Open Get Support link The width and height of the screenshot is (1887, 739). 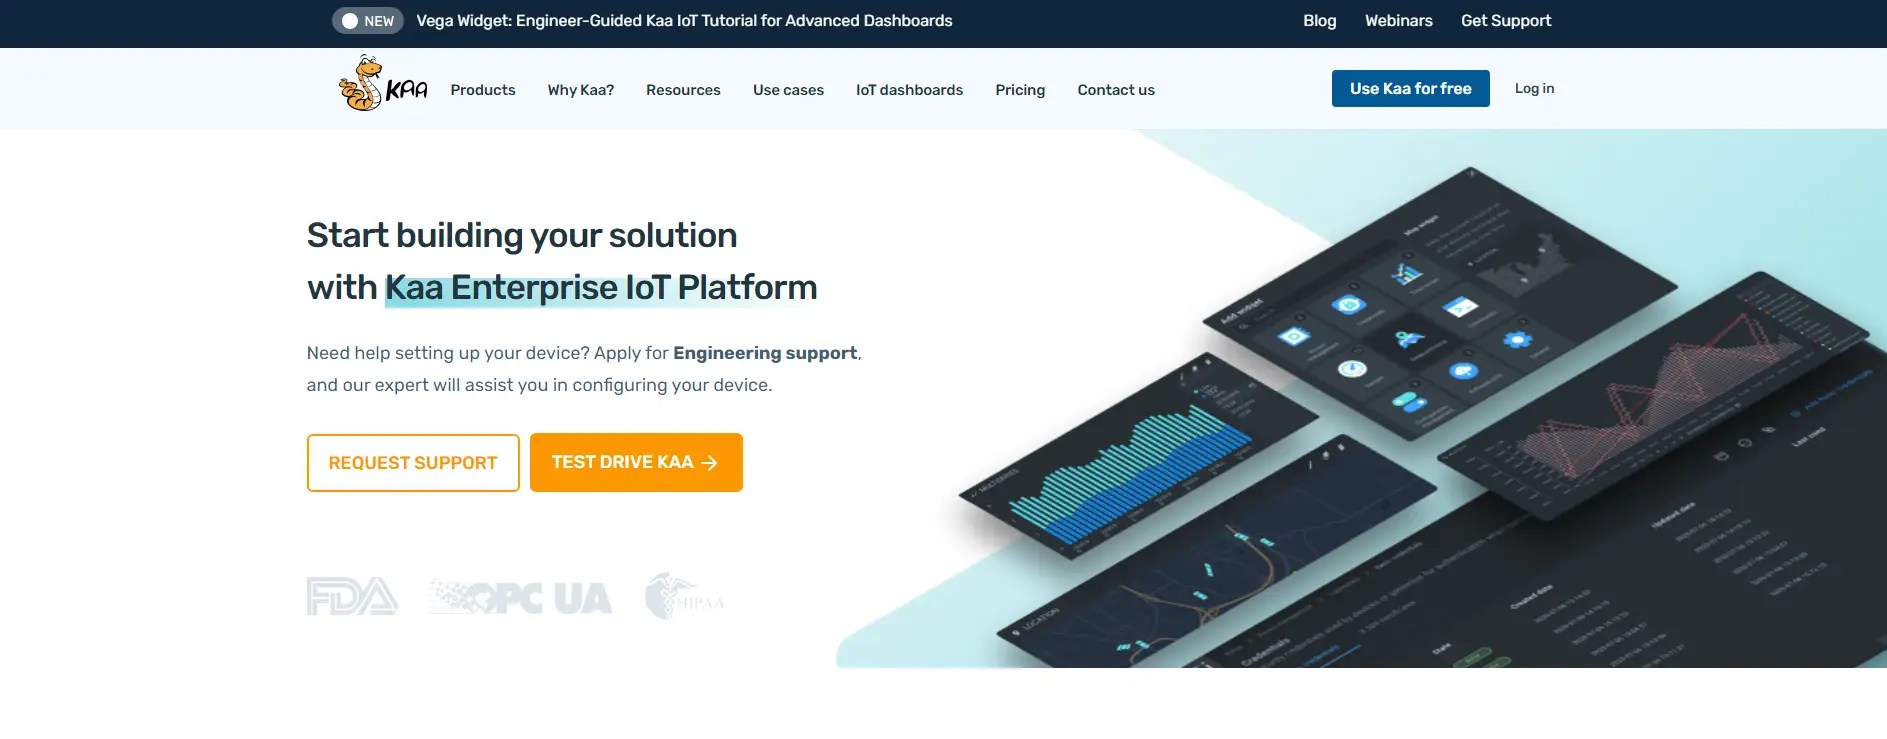click(1505, 21)
